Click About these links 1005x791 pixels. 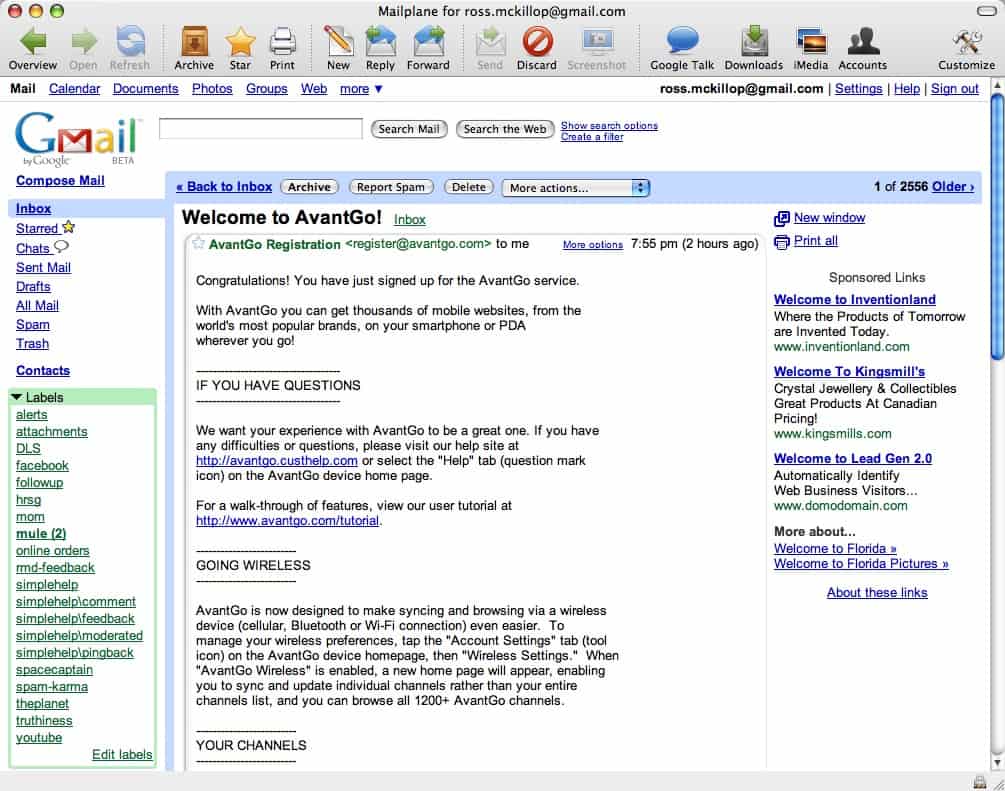coord(877,592)
